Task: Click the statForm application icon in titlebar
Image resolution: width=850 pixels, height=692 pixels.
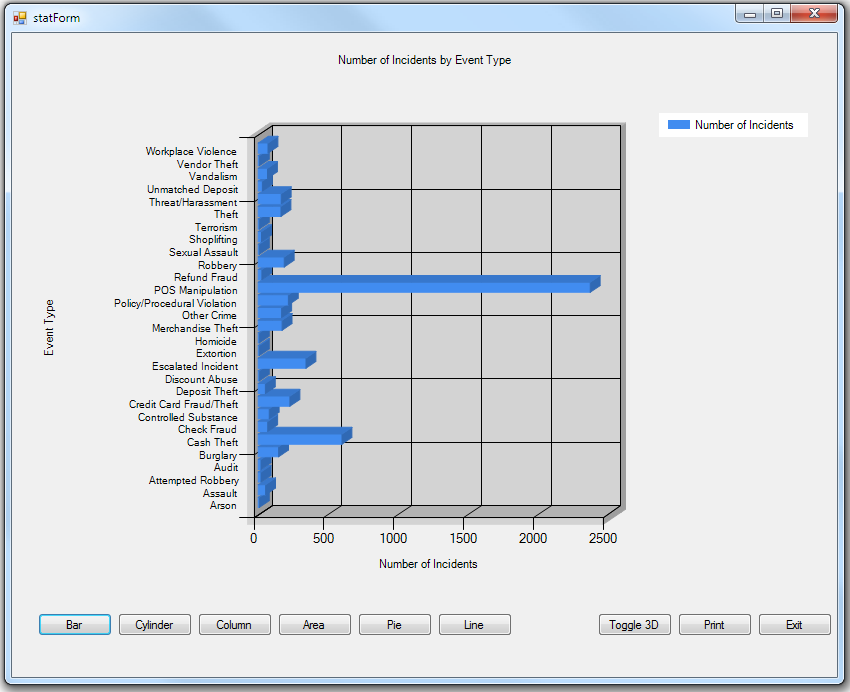Action: pos(18,17)
